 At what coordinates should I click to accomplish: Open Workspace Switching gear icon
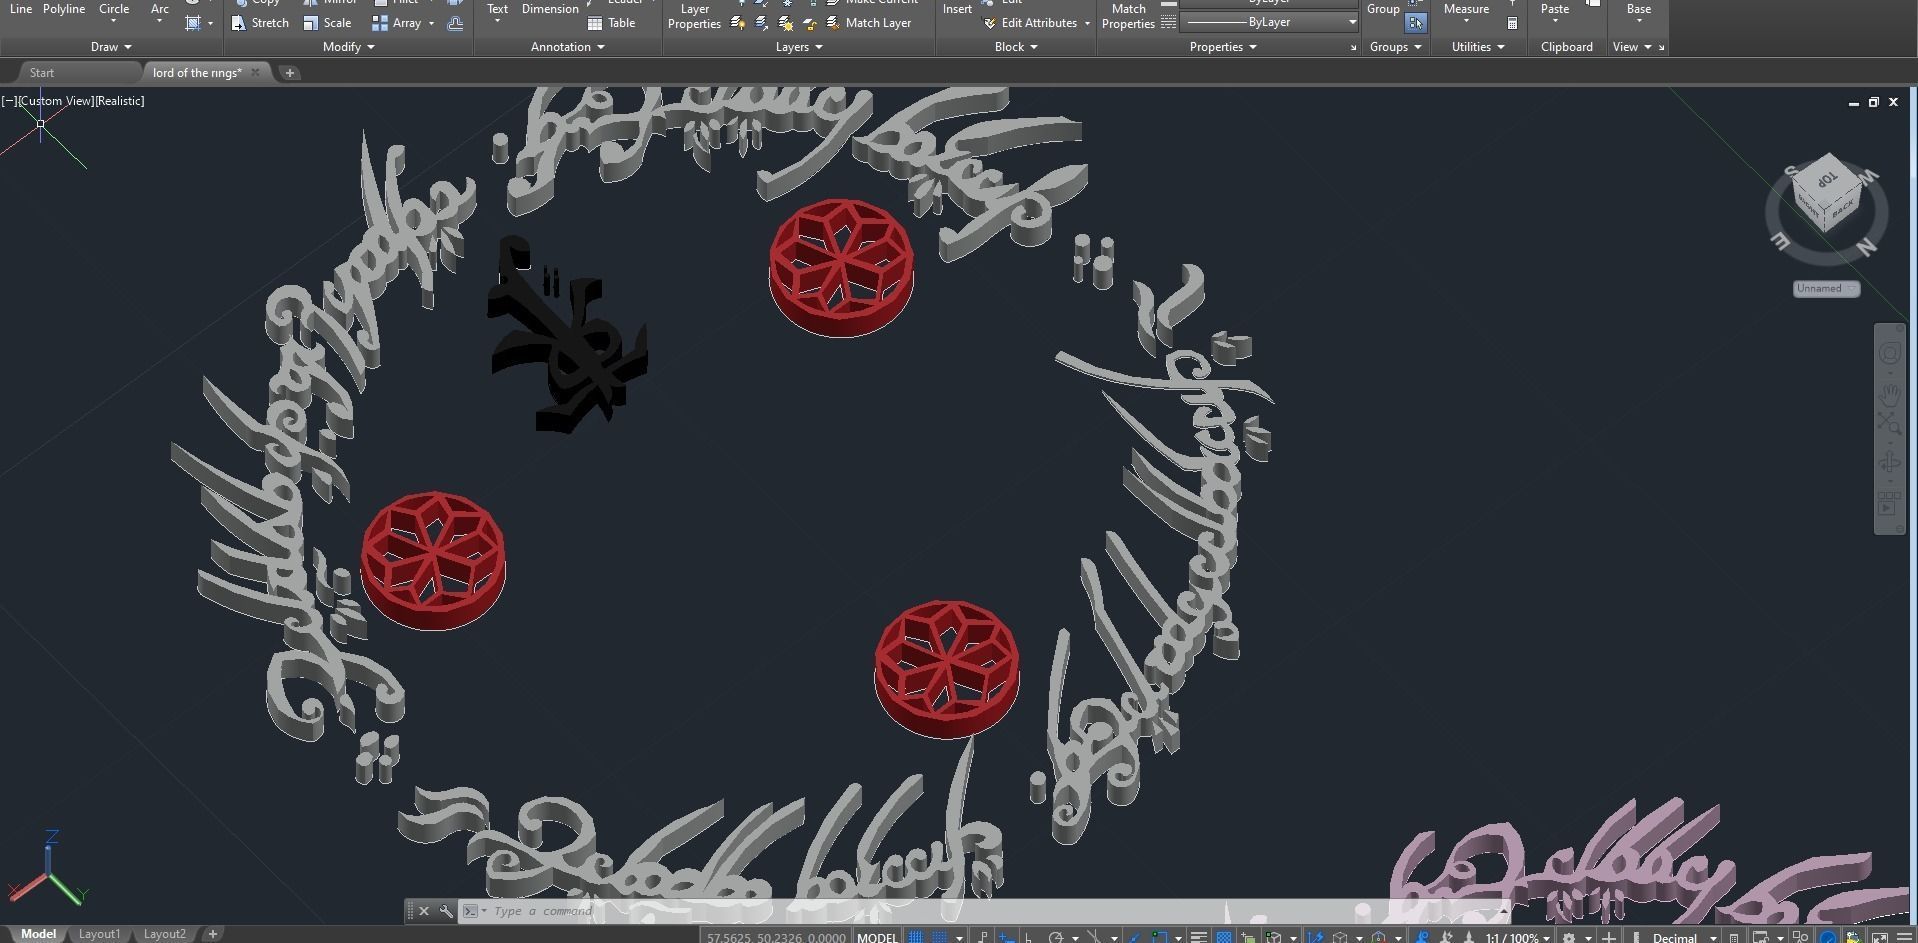[x=1569, y=937]
